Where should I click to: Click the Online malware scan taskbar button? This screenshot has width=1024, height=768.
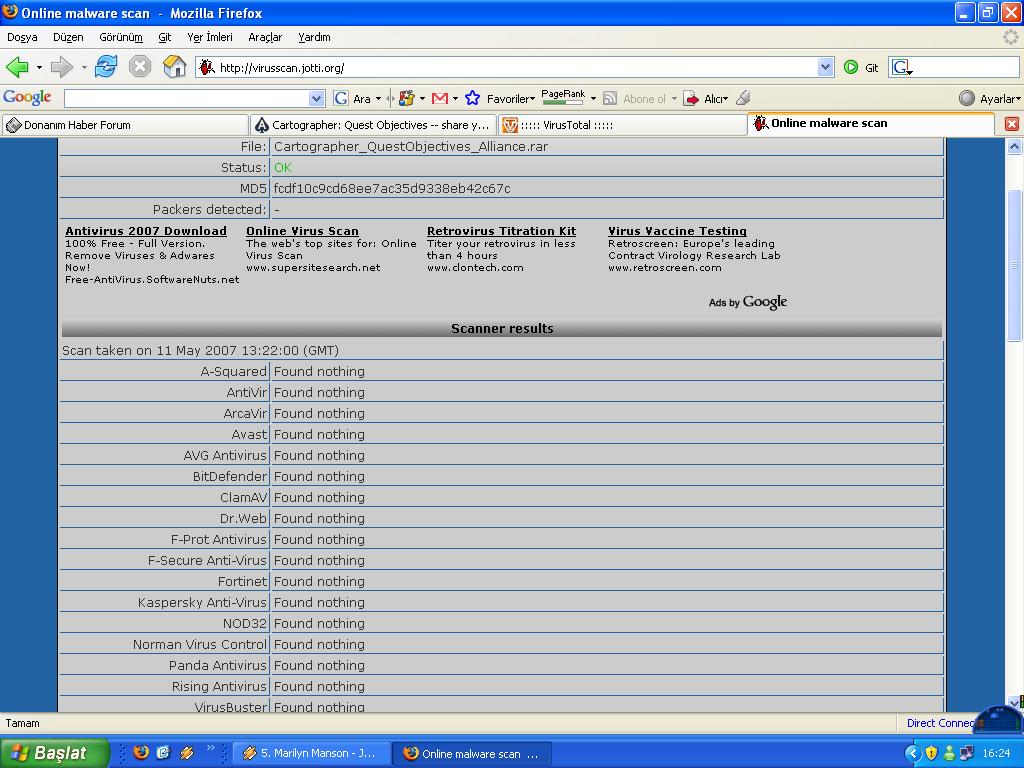pyautogui.click(x=473, y=753)
